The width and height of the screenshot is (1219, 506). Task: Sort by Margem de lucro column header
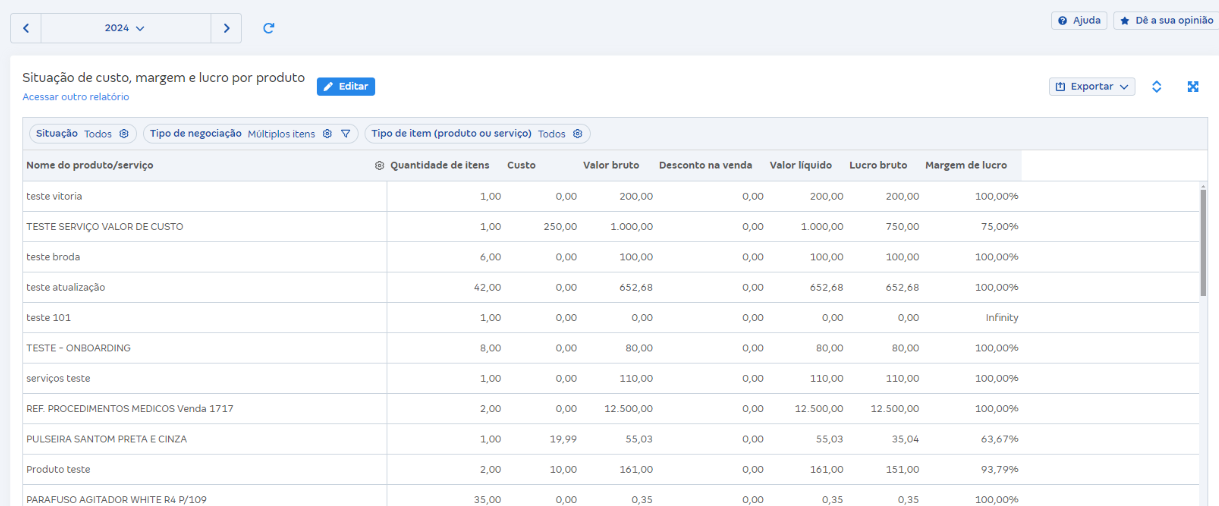point(966,165)
